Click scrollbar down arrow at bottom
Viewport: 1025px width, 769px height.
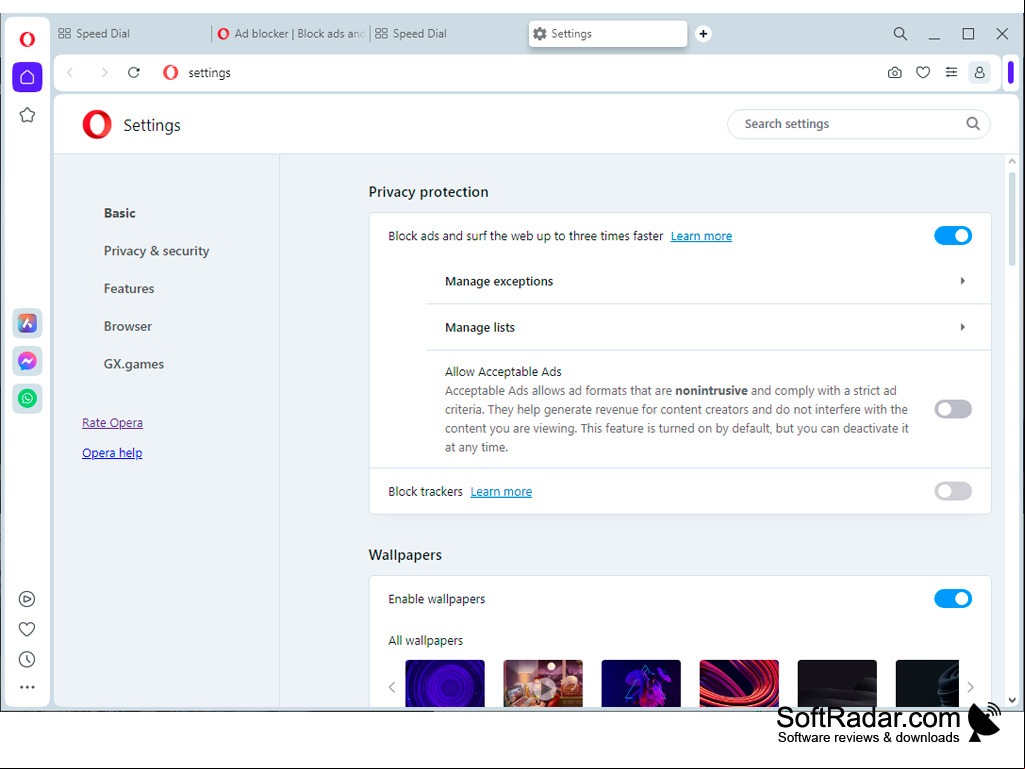1012,700
